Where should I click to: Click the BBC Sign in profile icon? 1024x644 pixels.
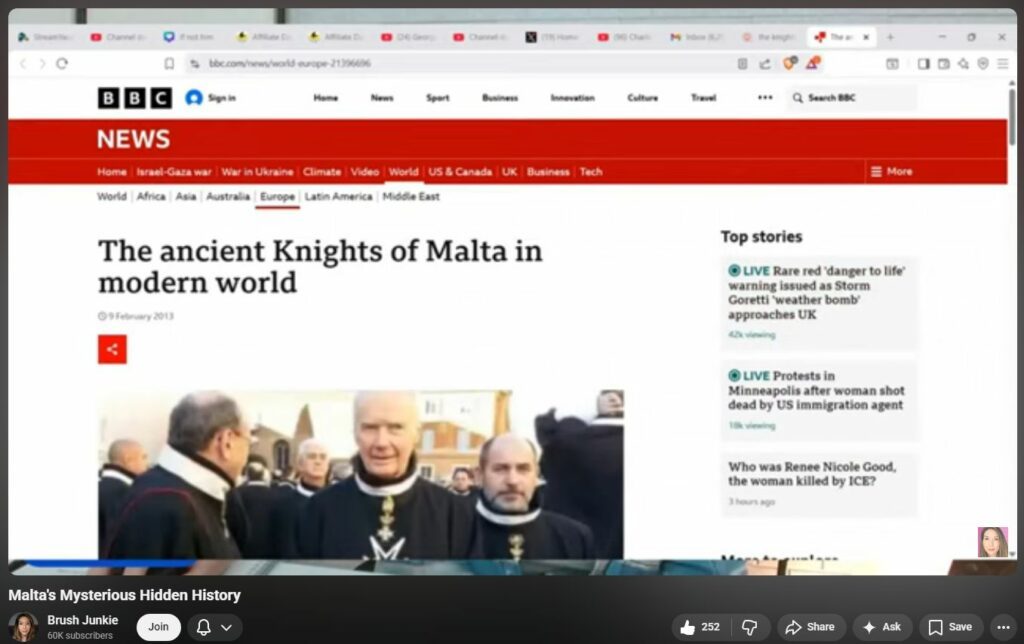(194, 98)
